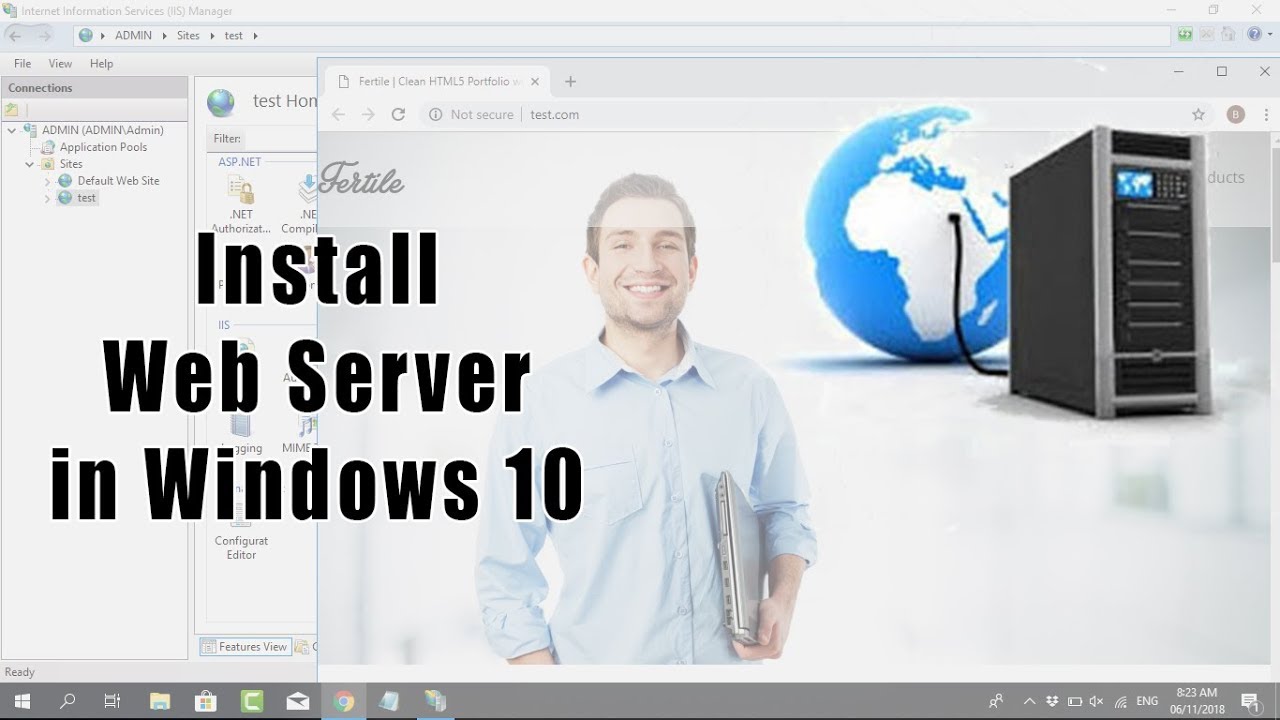Open the Mail app from the taskbar
1280x720 pixels.
coord(297,701)
